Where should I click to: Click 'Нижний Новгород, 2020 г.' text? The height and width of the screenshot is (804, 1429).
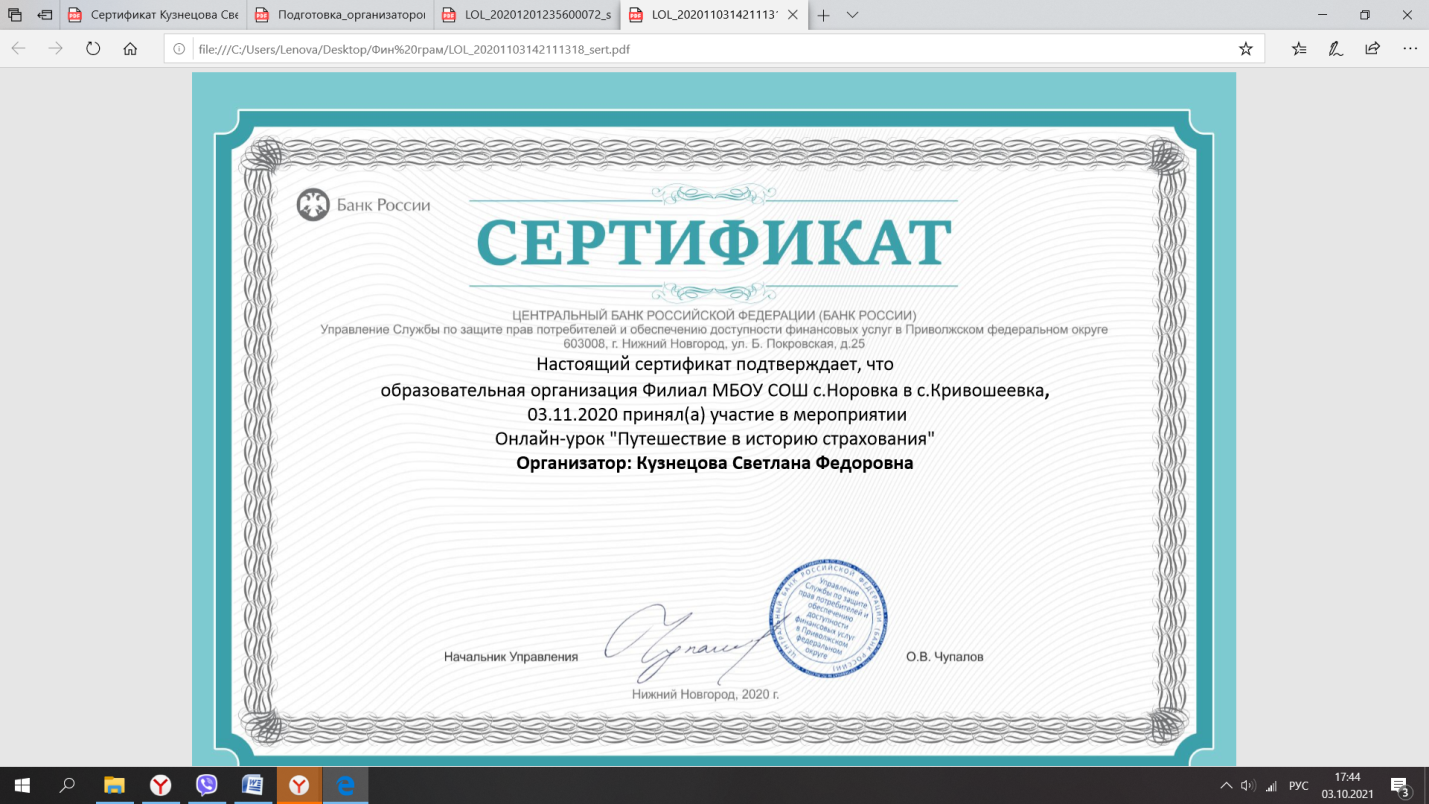[705, 693]
